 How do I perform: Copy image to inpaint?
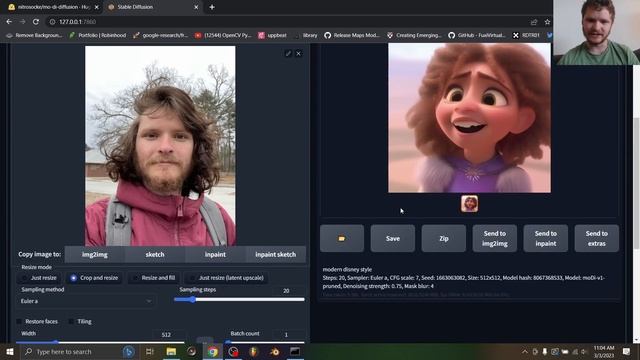point(215,254)
